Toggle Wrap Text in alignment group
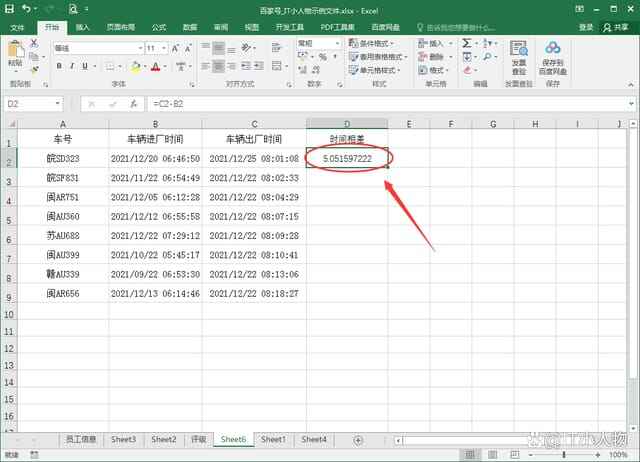640x462 pixels. click(x=276, y=44)
